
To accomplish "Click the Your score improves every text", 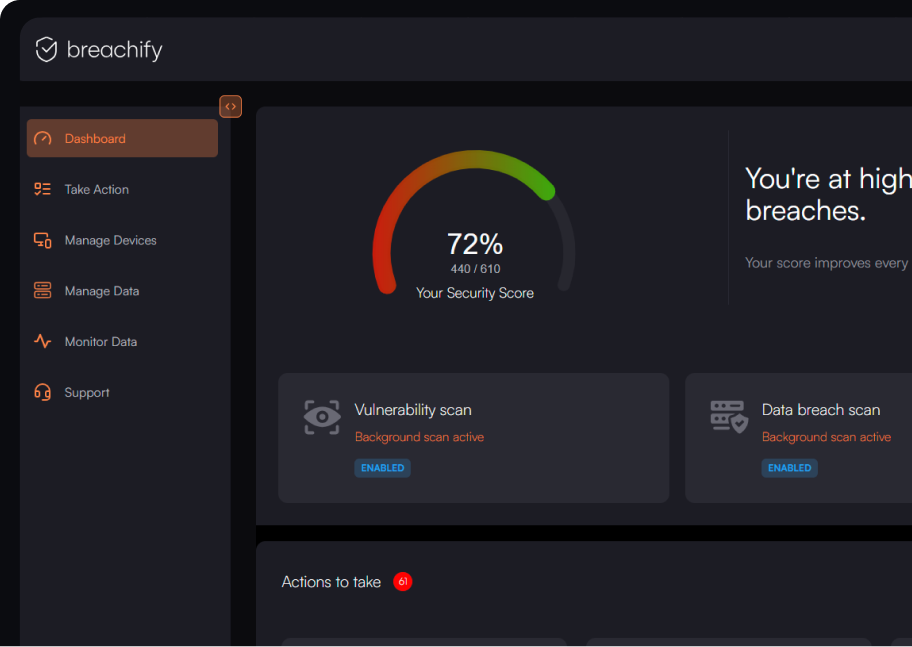I will (828, 263).
